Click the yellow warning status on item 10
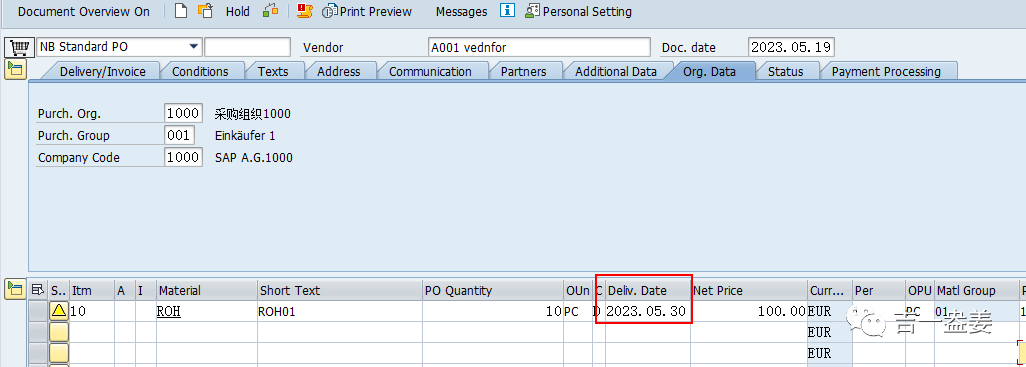Viewport: 1026px width, 367px height. point(59,311)
